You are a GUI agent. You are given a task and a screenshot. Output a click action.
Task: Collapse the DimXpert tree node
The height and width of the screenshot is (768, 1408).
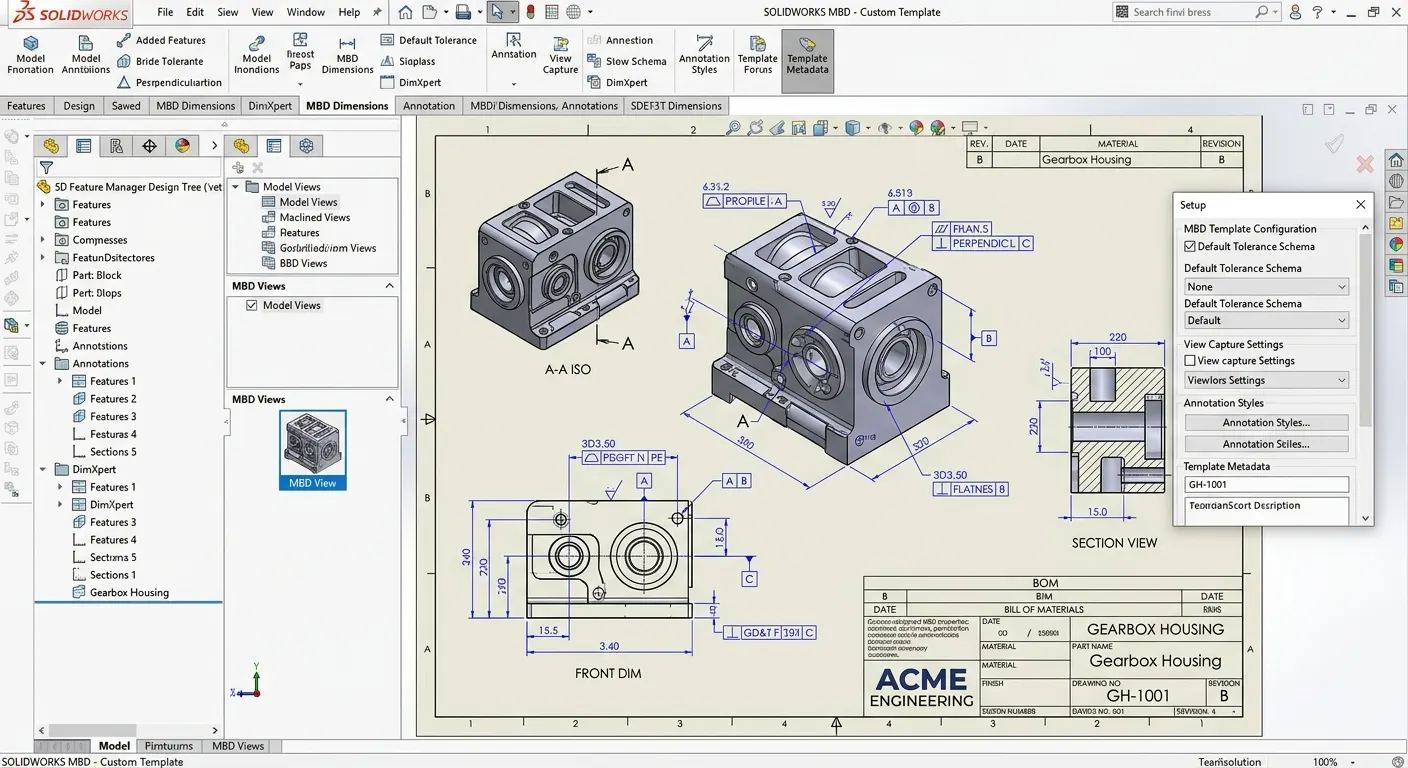(43, 469)
